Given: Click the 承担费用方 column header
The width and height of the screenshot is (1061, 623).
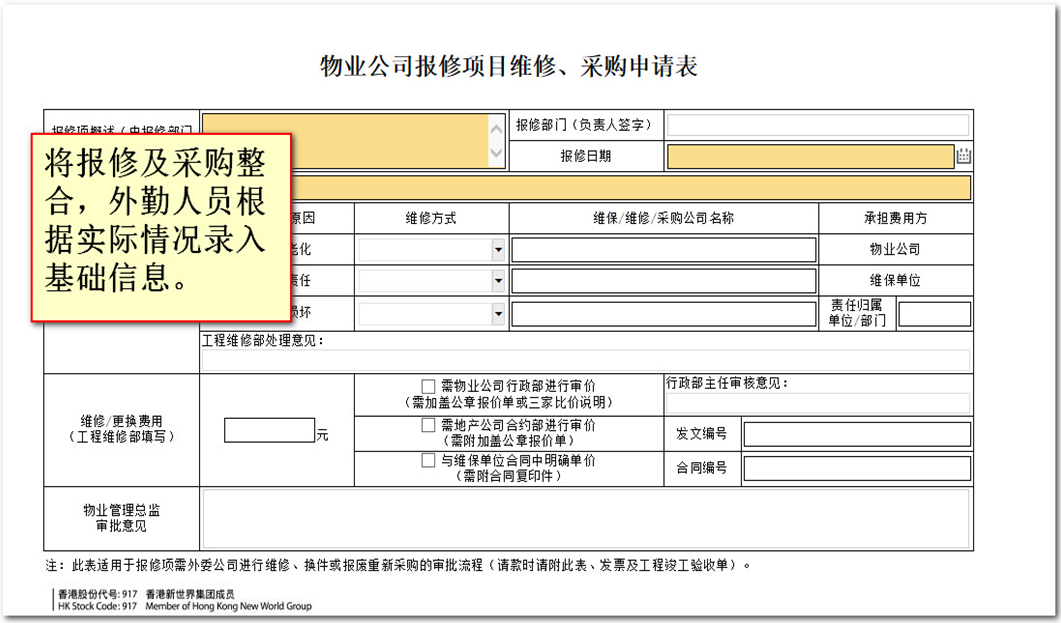Looking at the screenshot, I should point(895,218).
